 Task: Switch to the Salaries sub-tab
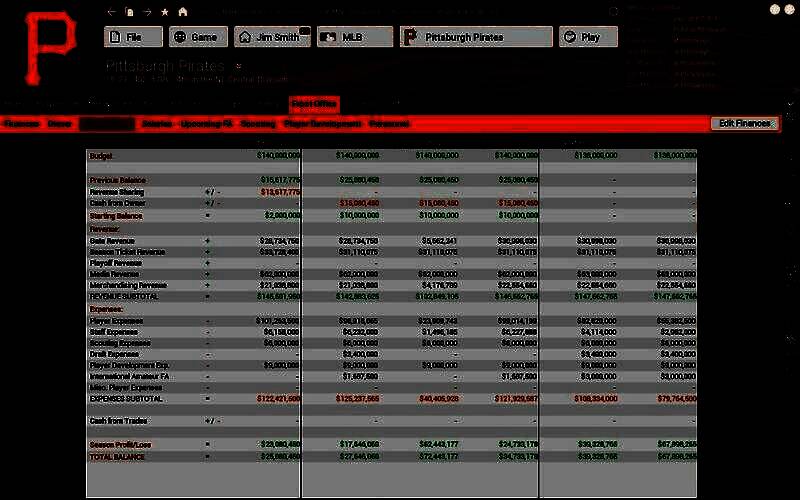coord(157,124)
